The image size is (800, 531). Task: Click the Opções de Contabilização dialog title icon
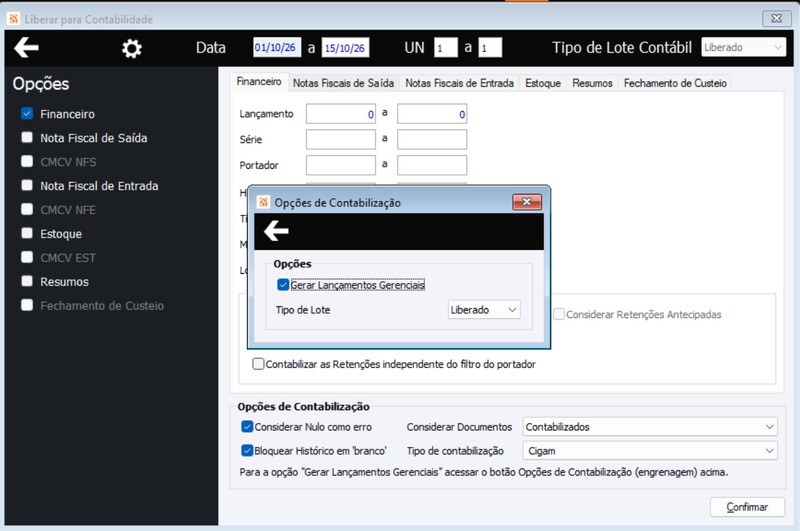coord(263,202)
